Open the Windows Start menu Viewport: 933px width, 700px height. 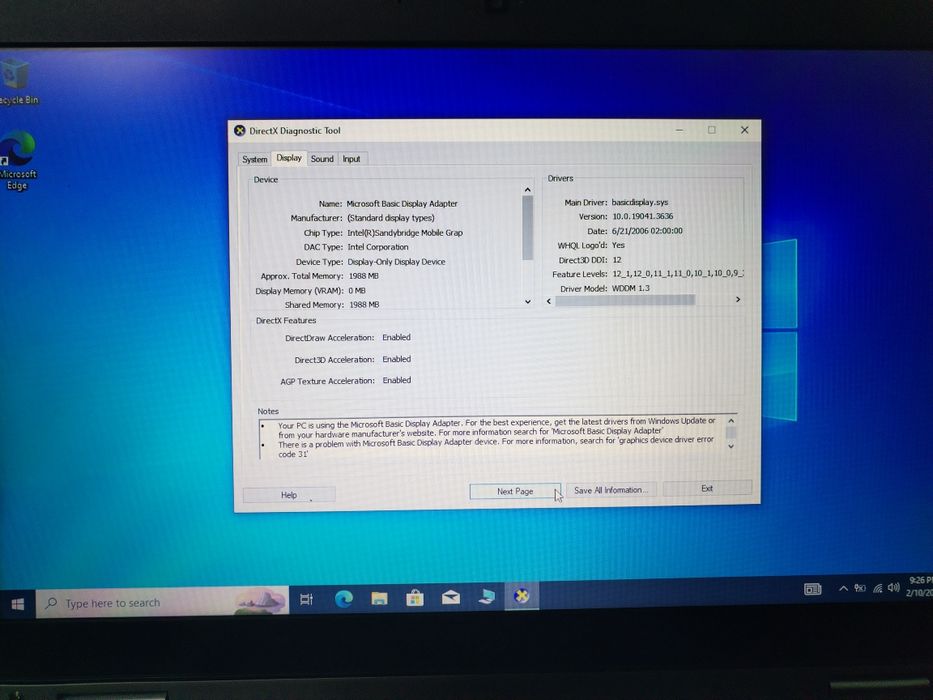coord(17,604)
